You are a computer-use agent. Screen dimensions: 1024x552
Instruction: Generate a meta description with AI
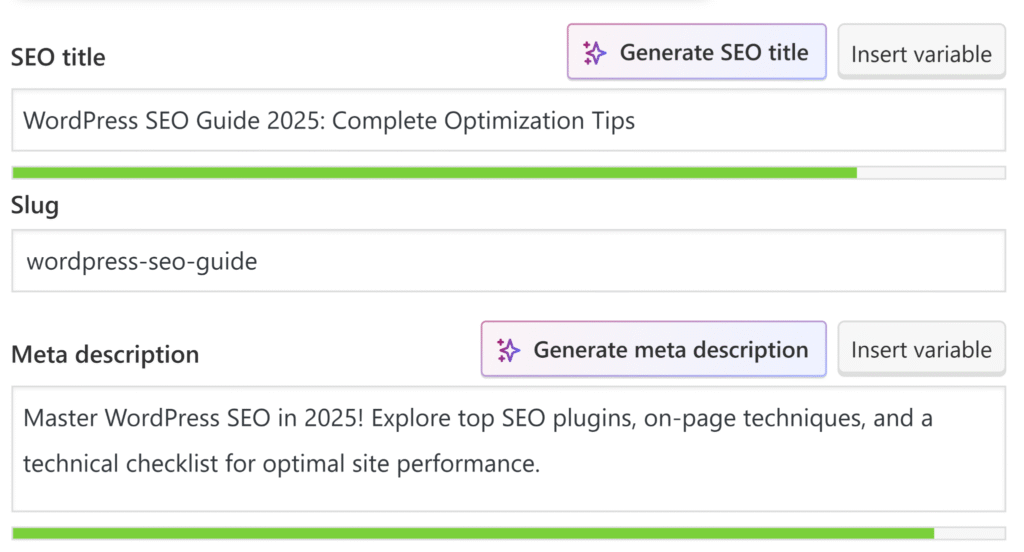[653, 349]
